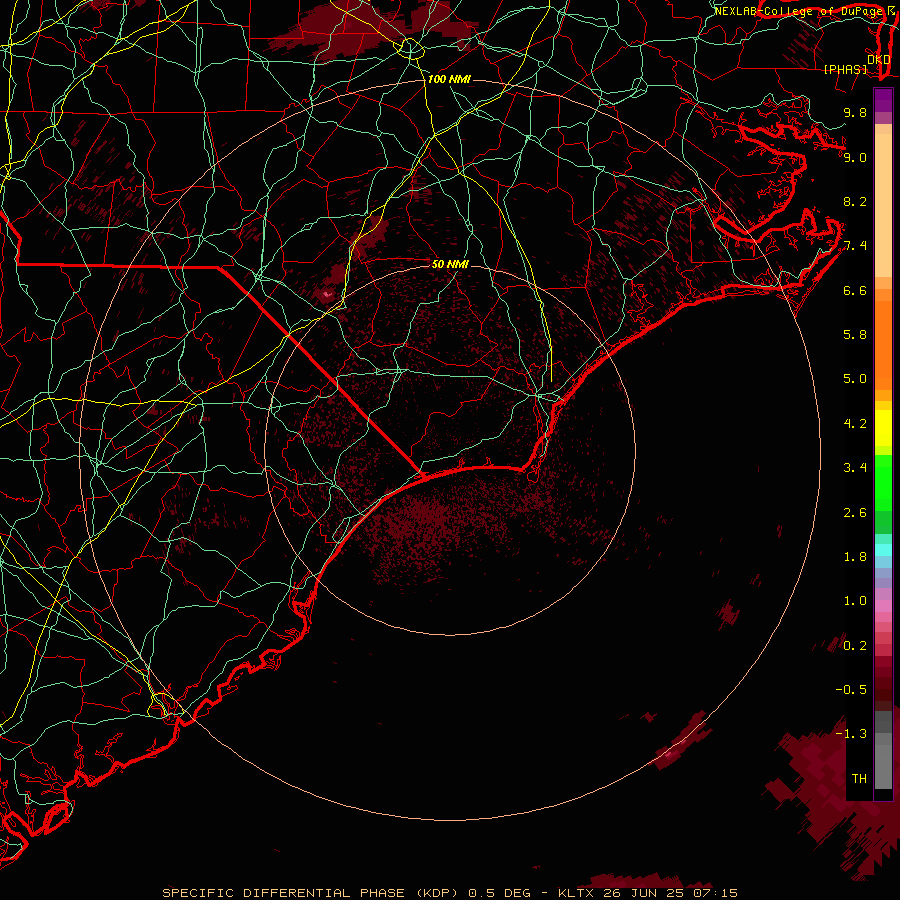Click the [PHAS] units label

[845, 69]
